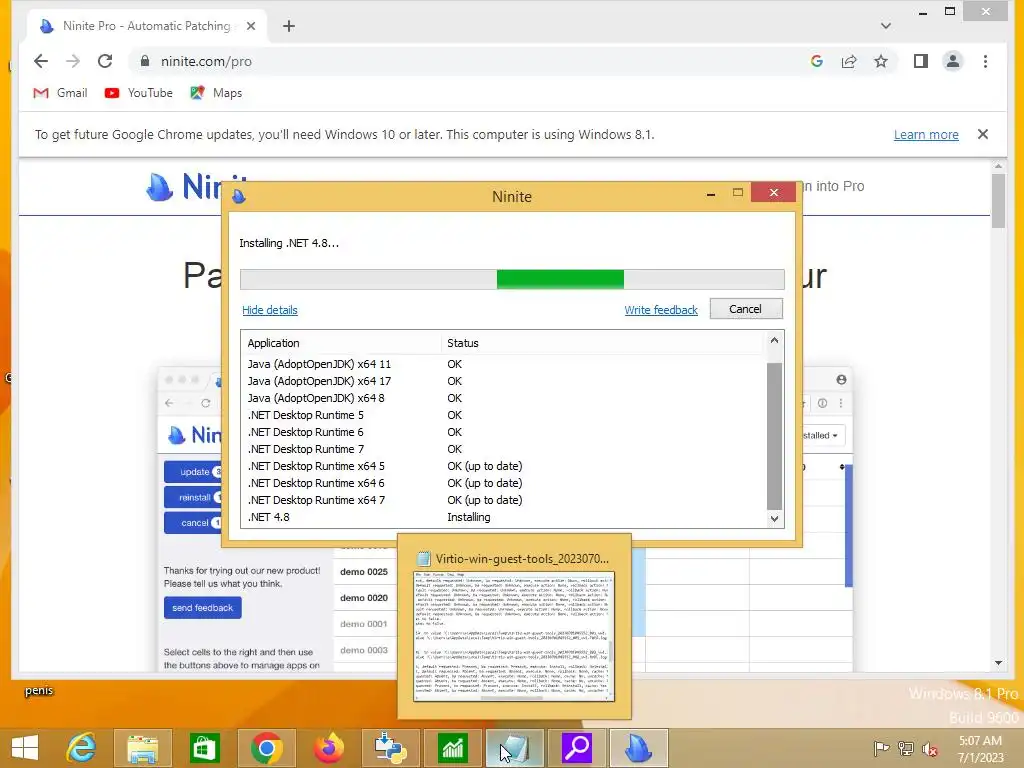Open Chrome side panel
This screenshot has height=768, width=1024.
[x=921, y=61]
